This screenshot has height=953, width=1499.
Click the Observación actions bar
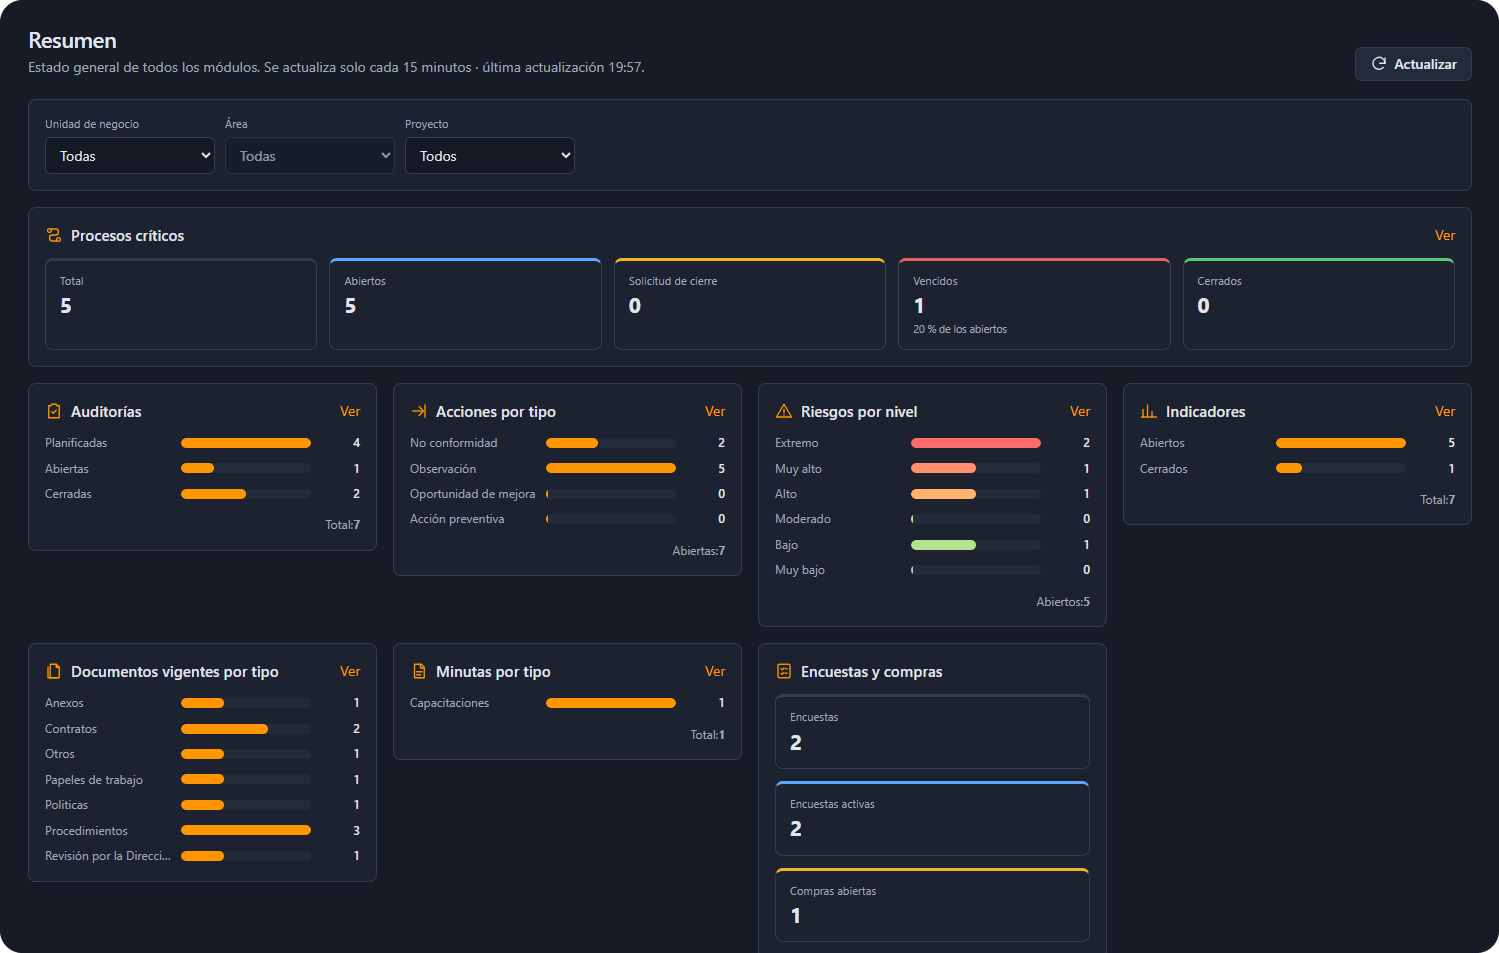click(x=611, y=468)
